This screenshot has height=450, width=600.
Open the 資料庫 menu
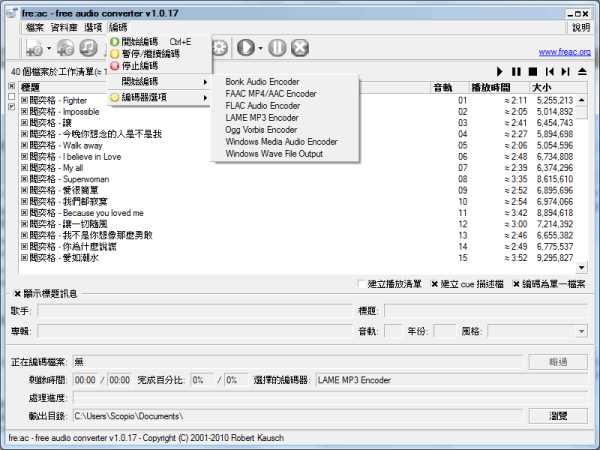pyautogui.click(x=64, y=28)
